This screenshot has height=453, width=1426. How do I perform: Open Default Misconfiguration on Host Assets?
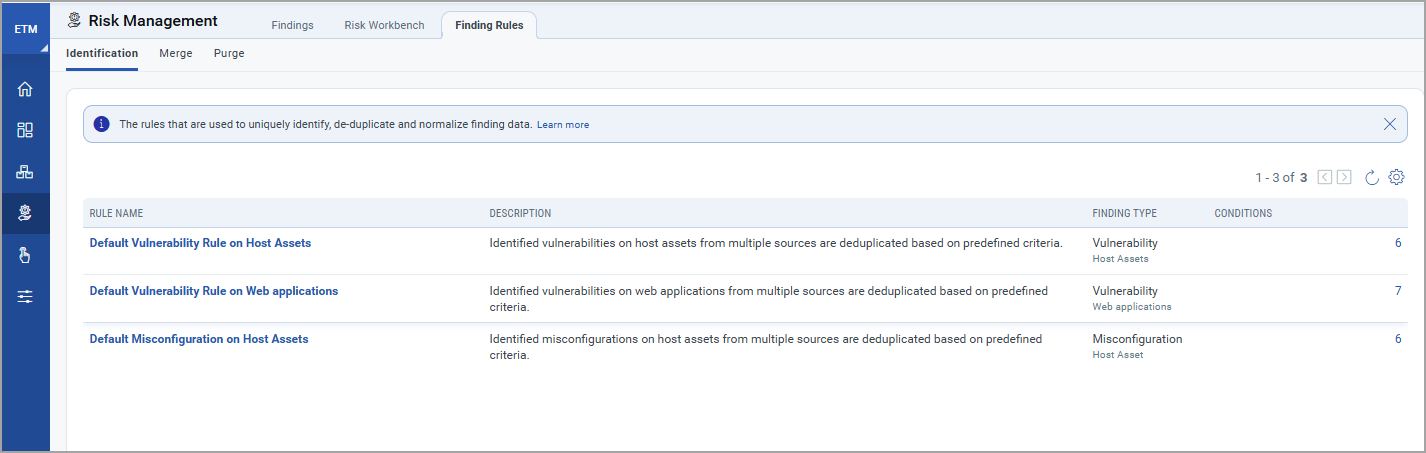tap(199, 339)
